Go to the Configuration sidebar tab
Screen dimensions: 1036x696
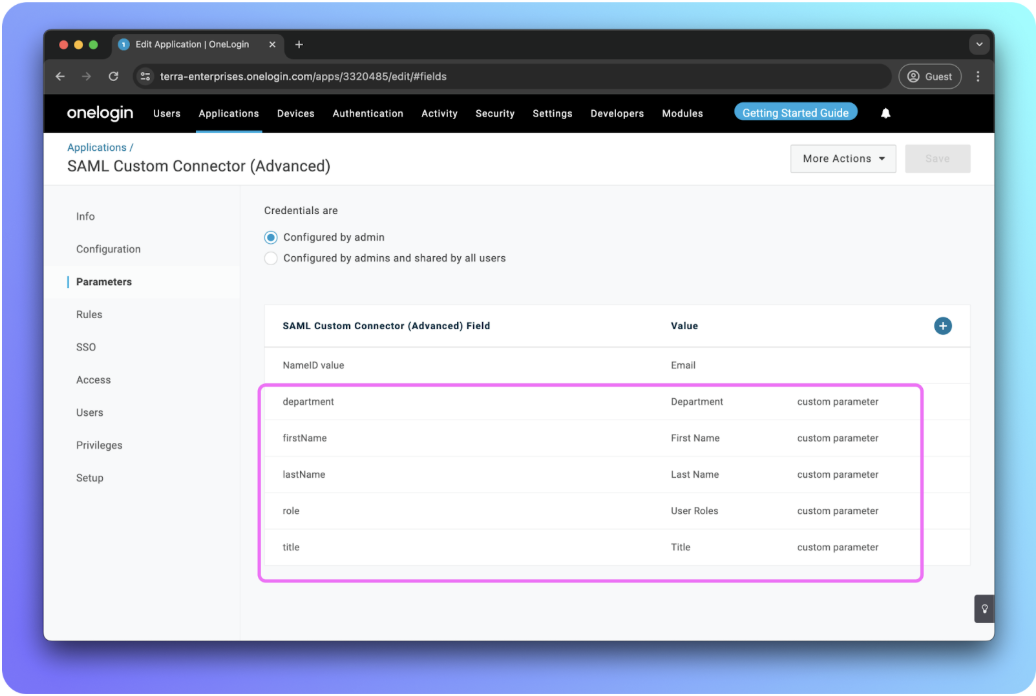[x=108, y=249]
